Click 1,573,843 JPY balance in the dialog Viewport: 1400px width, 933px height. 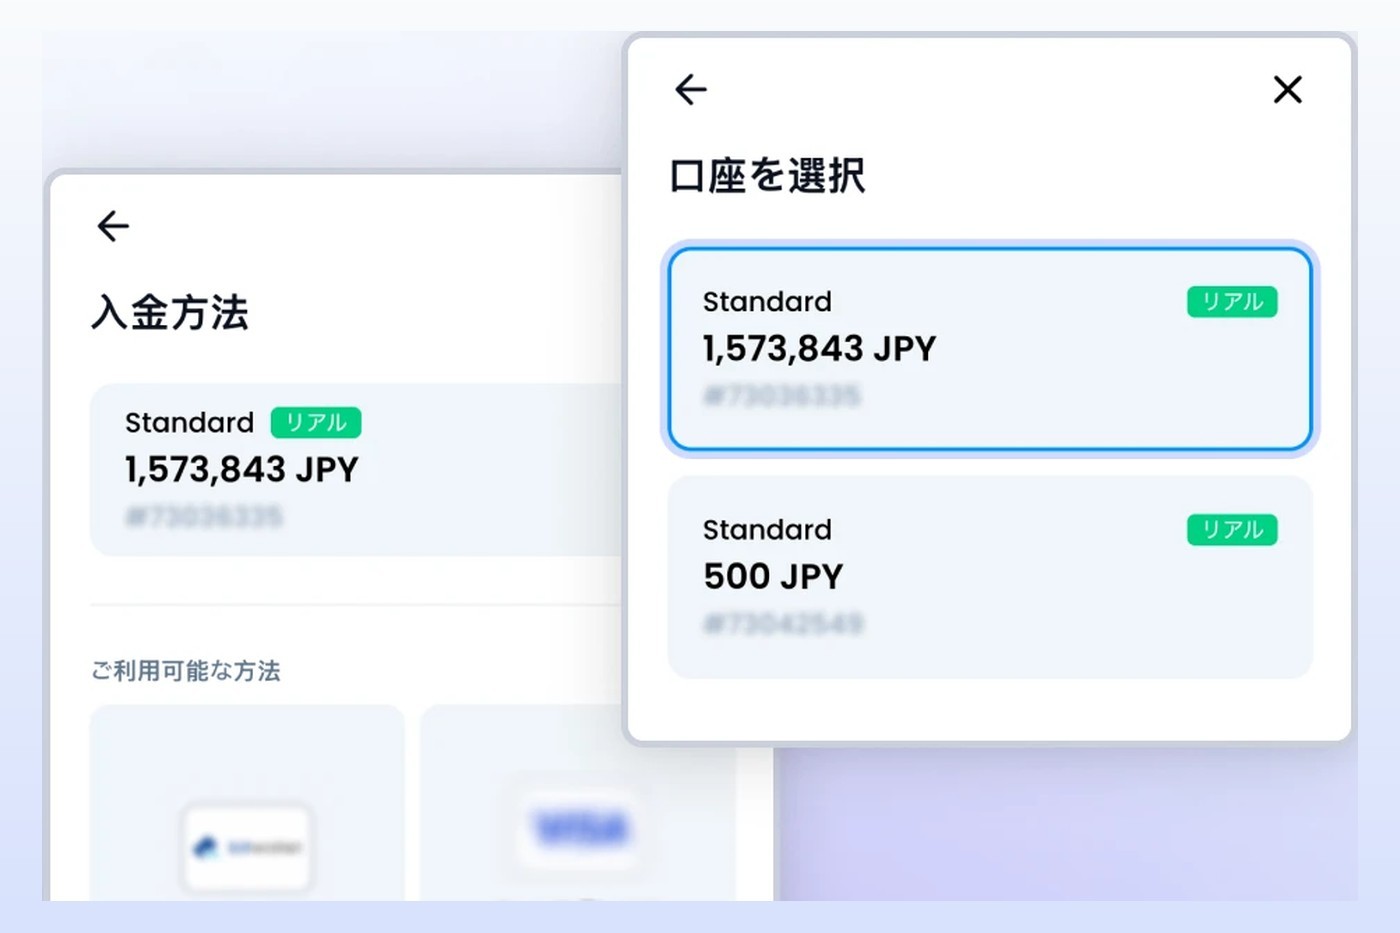pyautogui.click(x=819, y=349)
